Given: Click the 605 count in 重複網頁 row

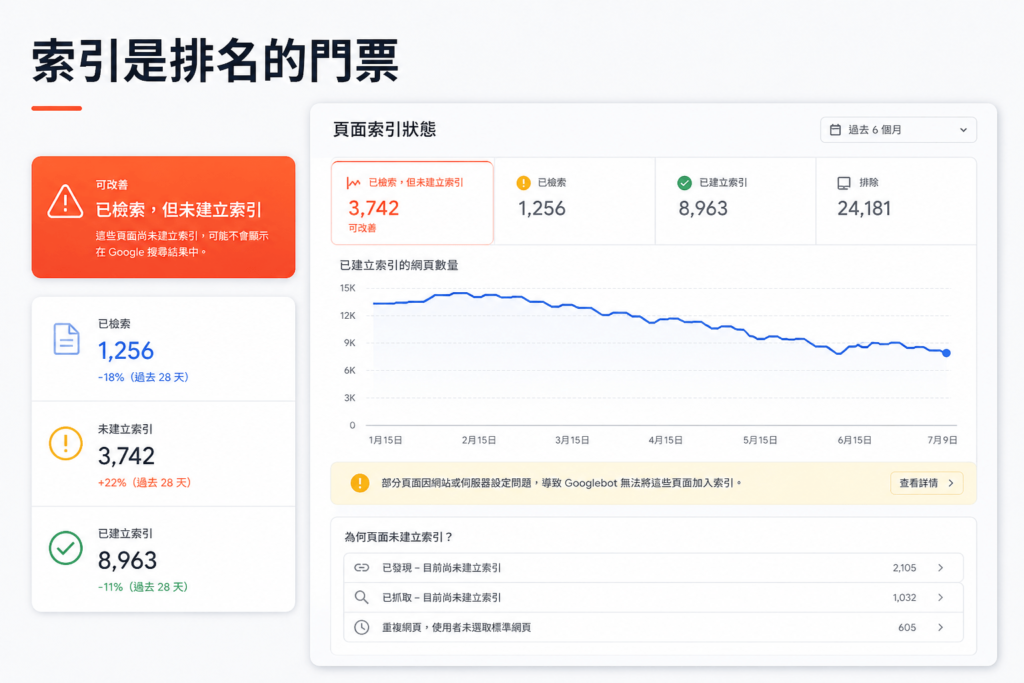Looking at the screenshot, I should [907, 627].
